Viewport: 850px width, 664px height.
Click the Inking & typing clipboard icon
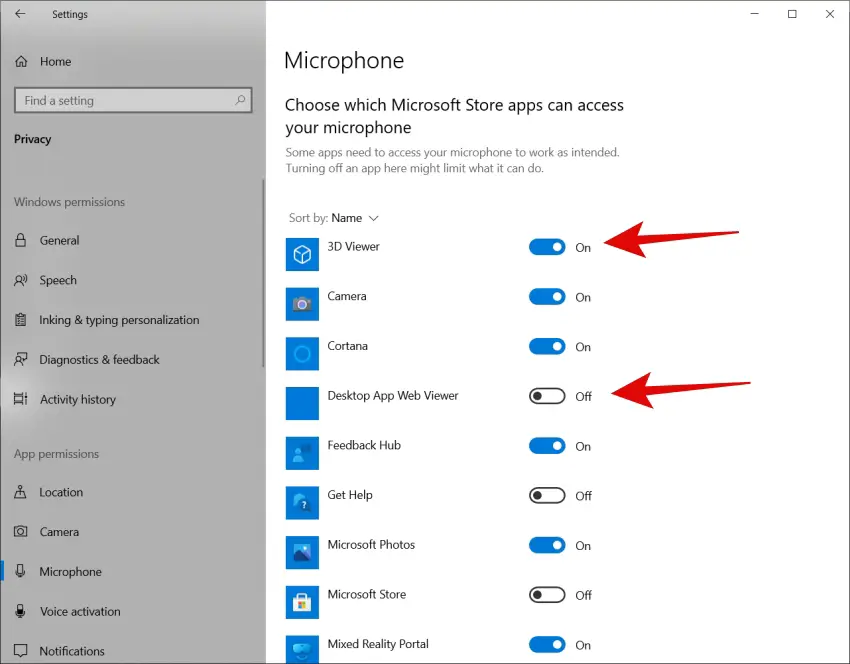click(21, 320)
